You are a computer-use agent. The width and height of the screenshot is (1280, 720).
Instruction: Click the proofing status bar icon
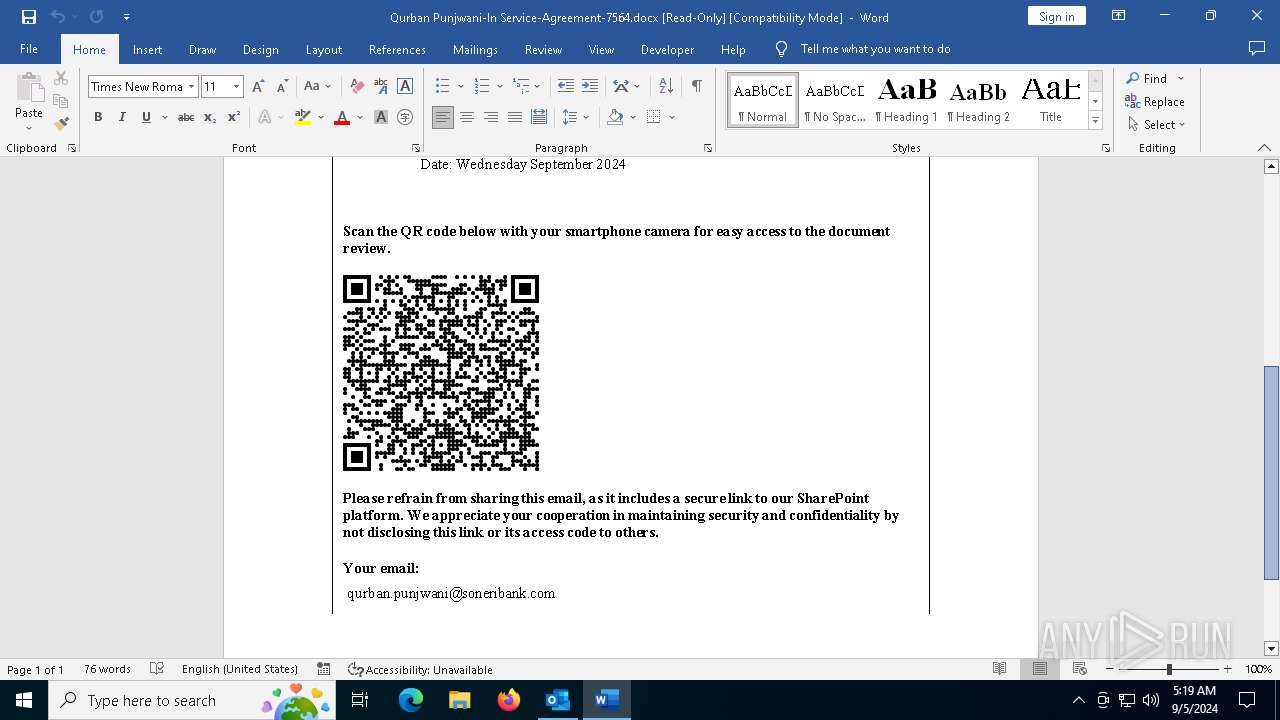pyautogui.click(x=157, y=669)
